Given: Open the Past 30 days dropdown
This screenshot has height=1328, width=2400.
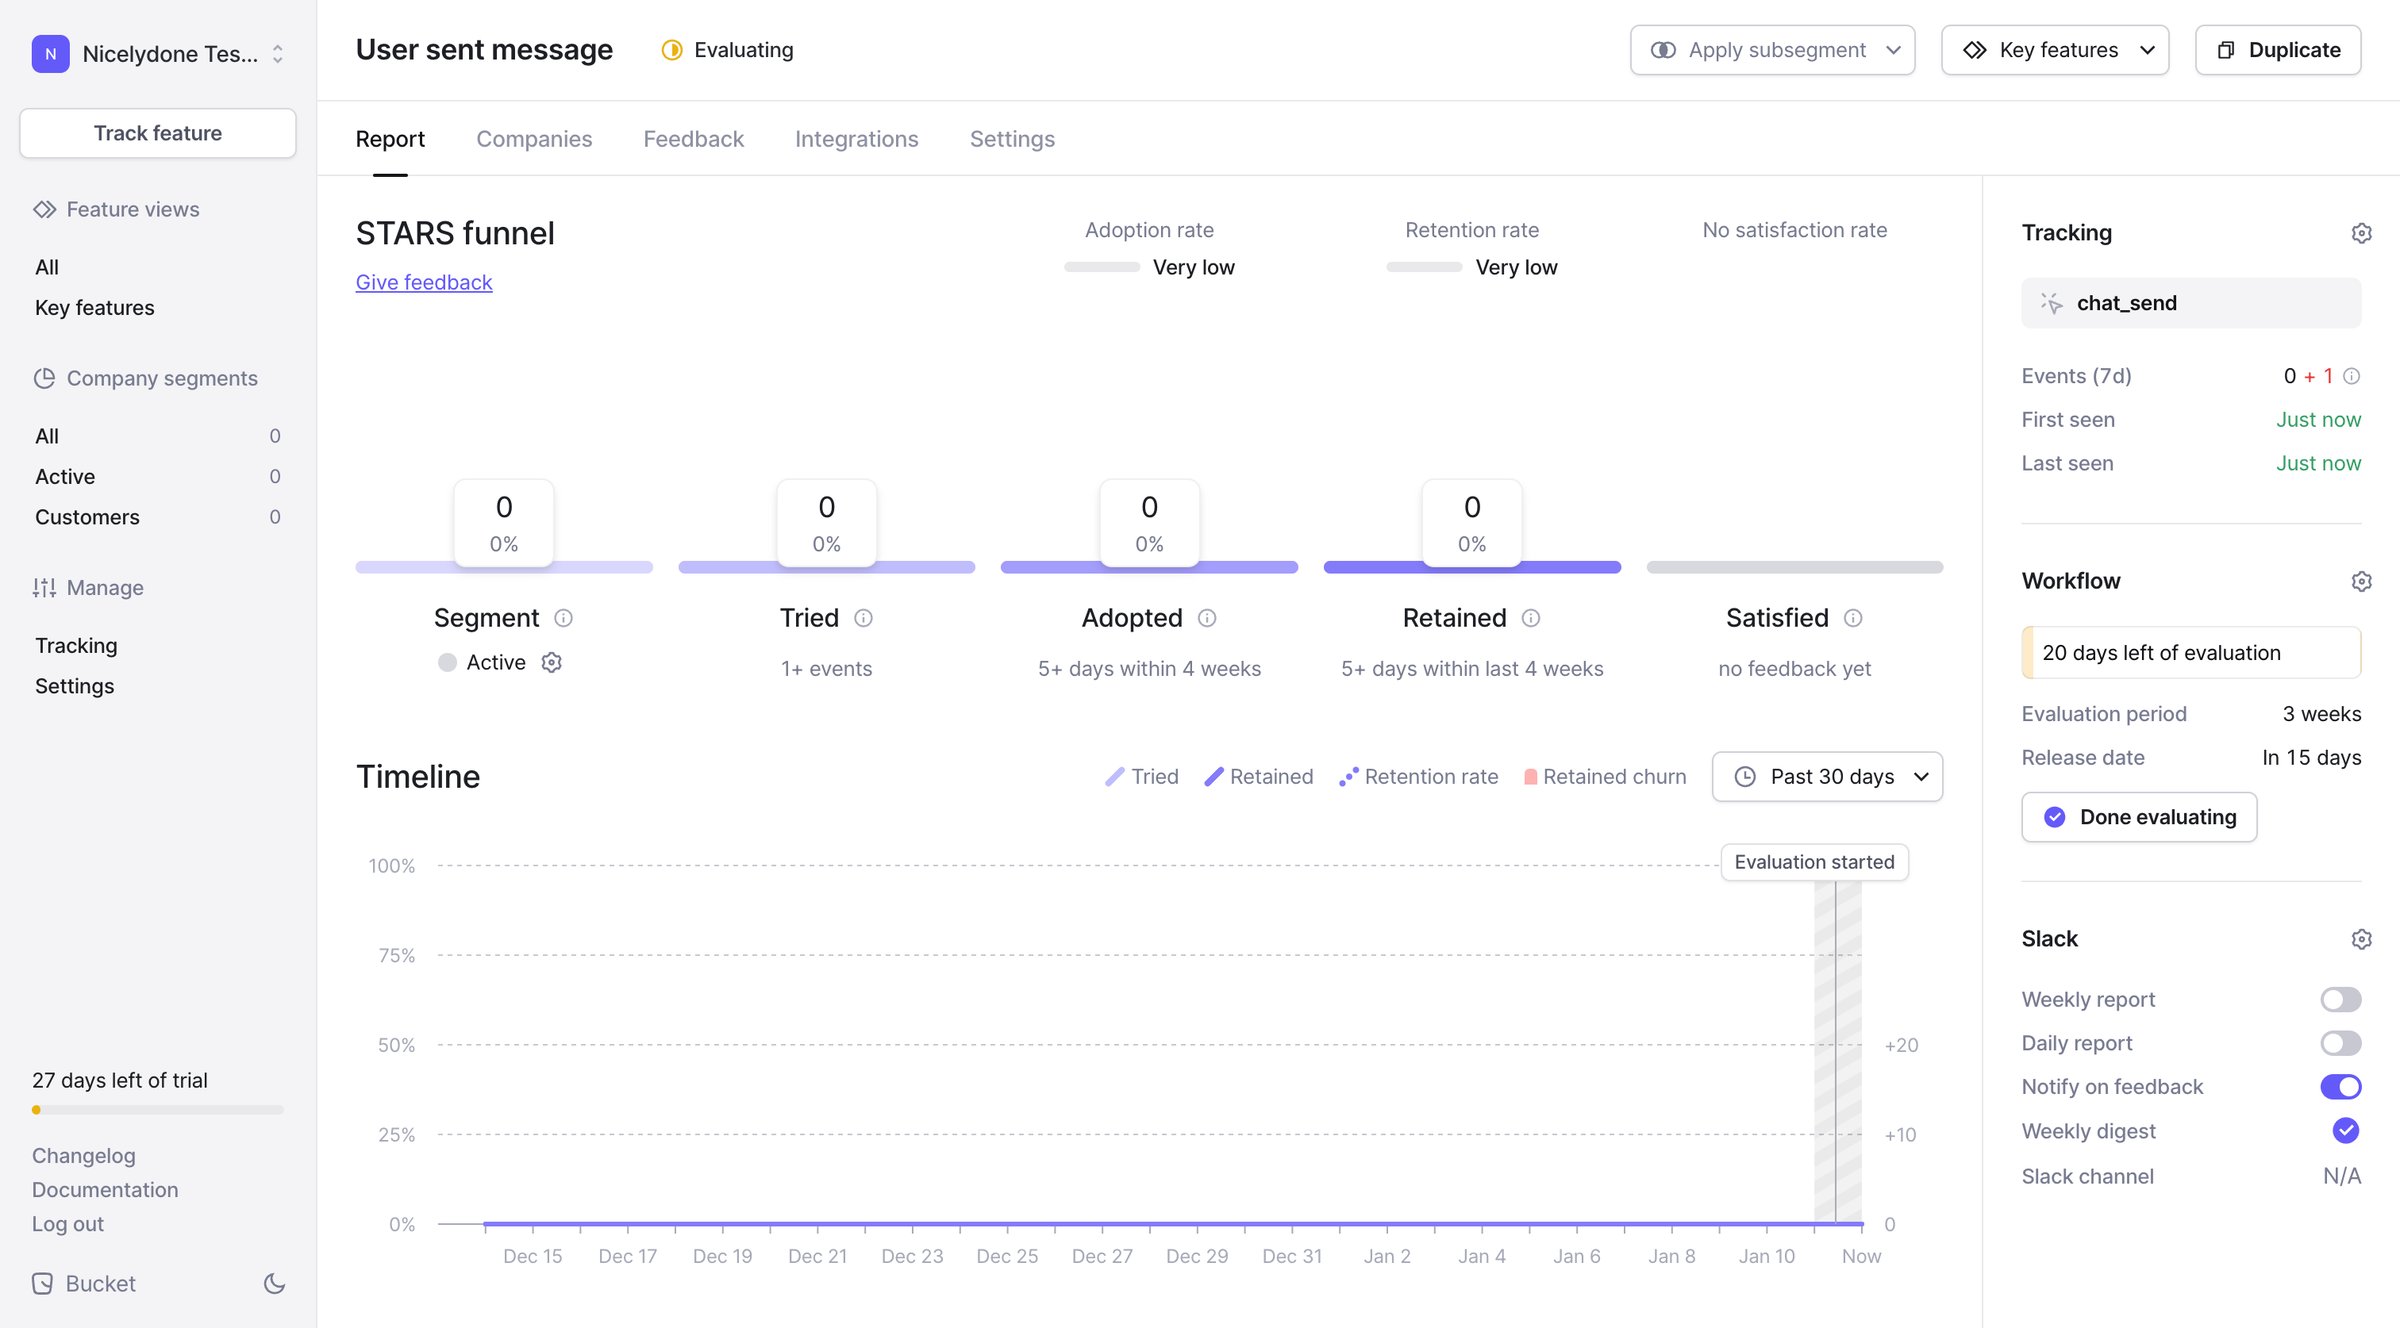Looking at the screenshot, I should [x=1827, y=777].
